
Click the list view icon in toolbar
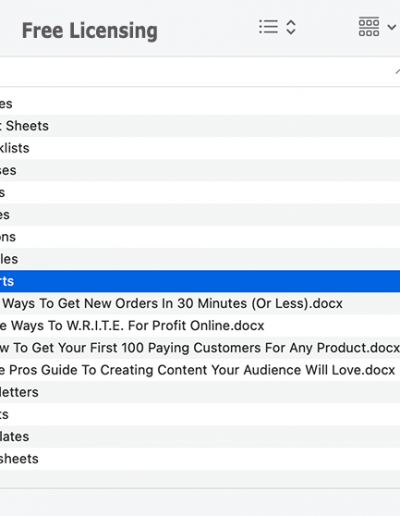(x=268, y=27)
